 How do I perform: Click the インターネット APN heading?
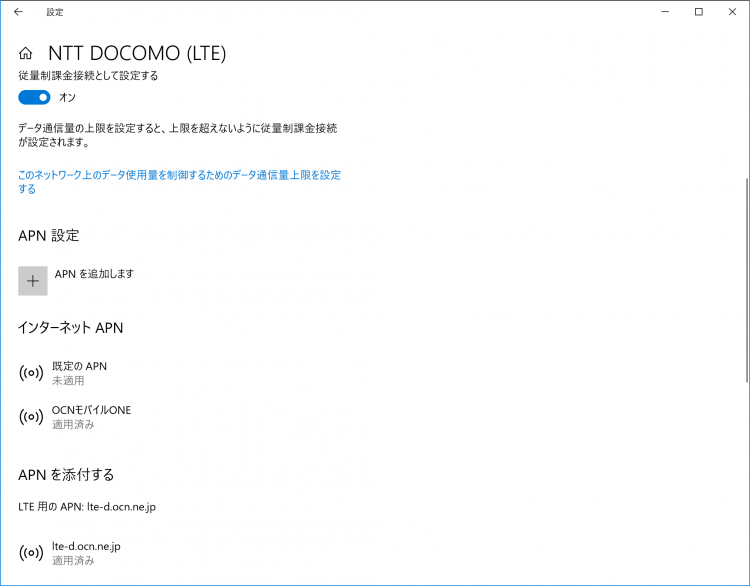(70, 328)
